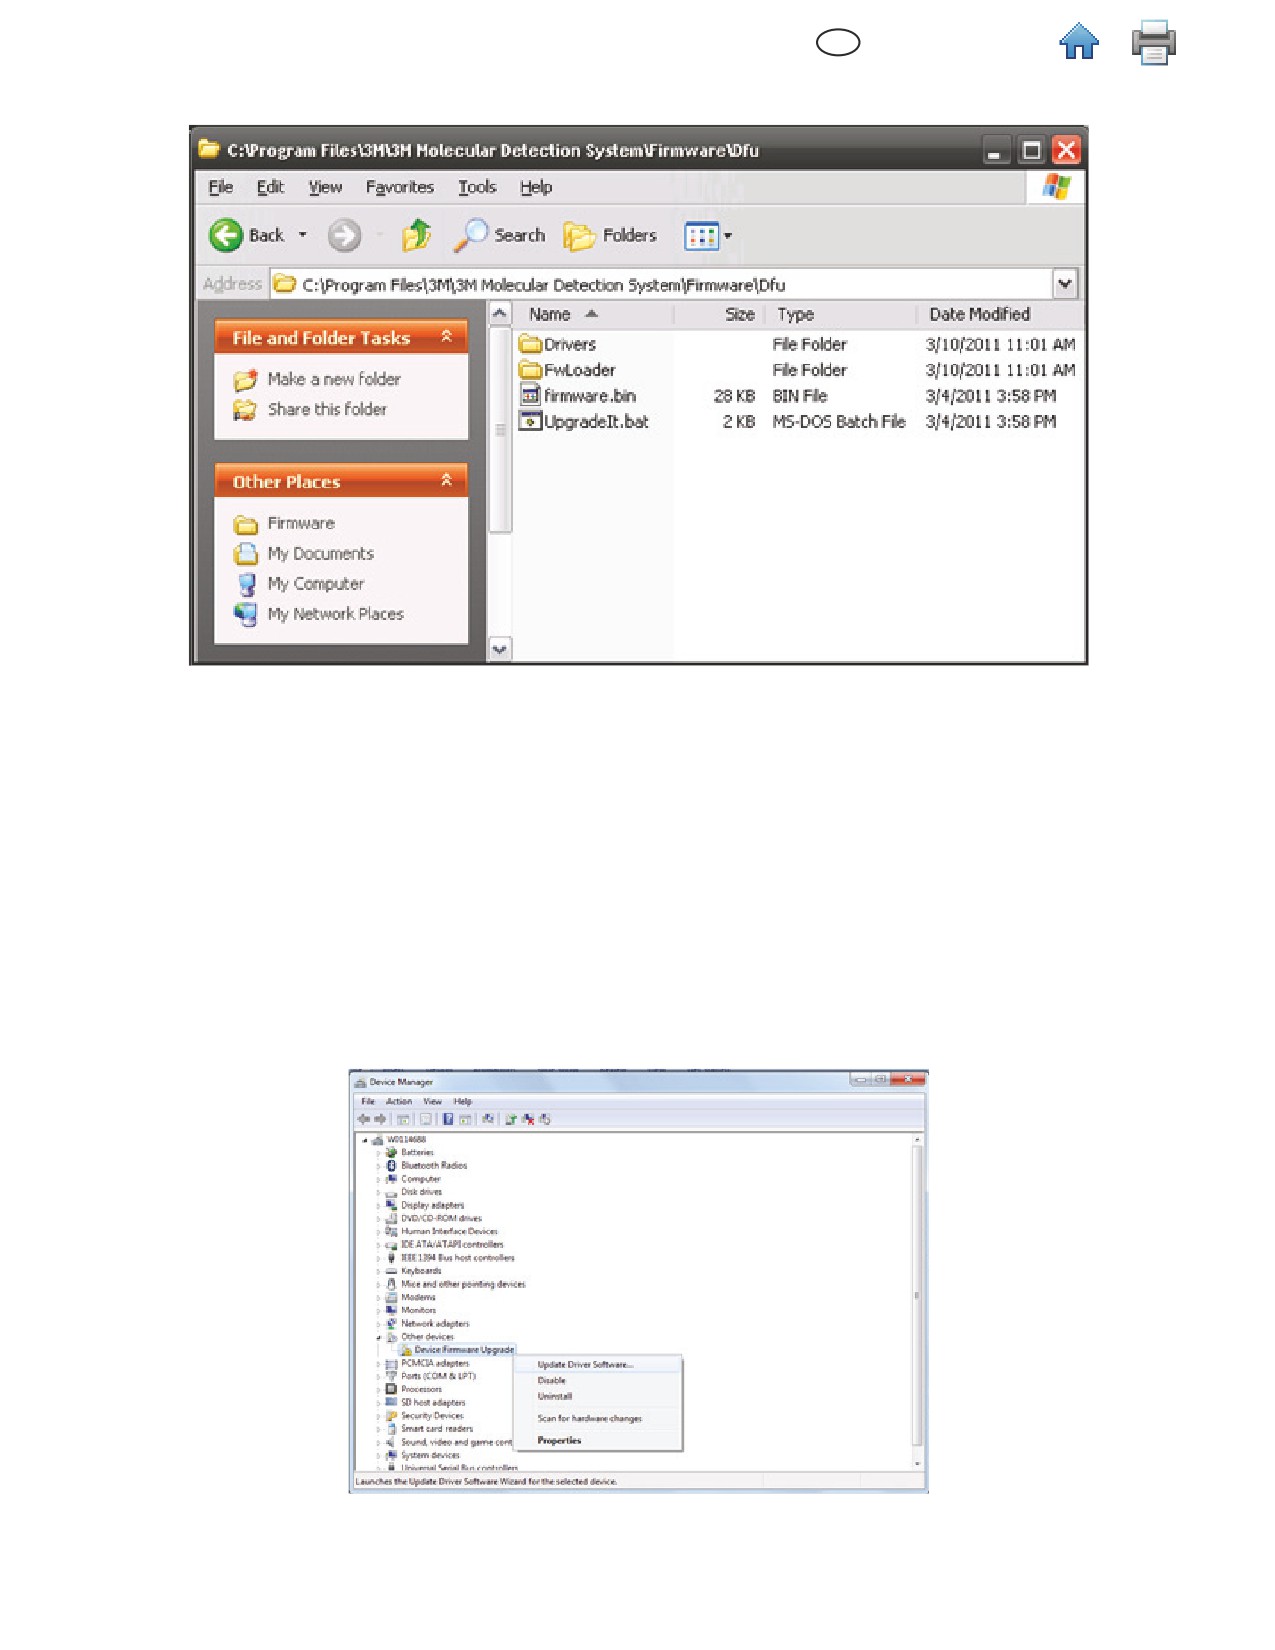Screen dimensions: 1275x1650
Task: Toggle the Folders pane button
Action: tap(610, 235)
